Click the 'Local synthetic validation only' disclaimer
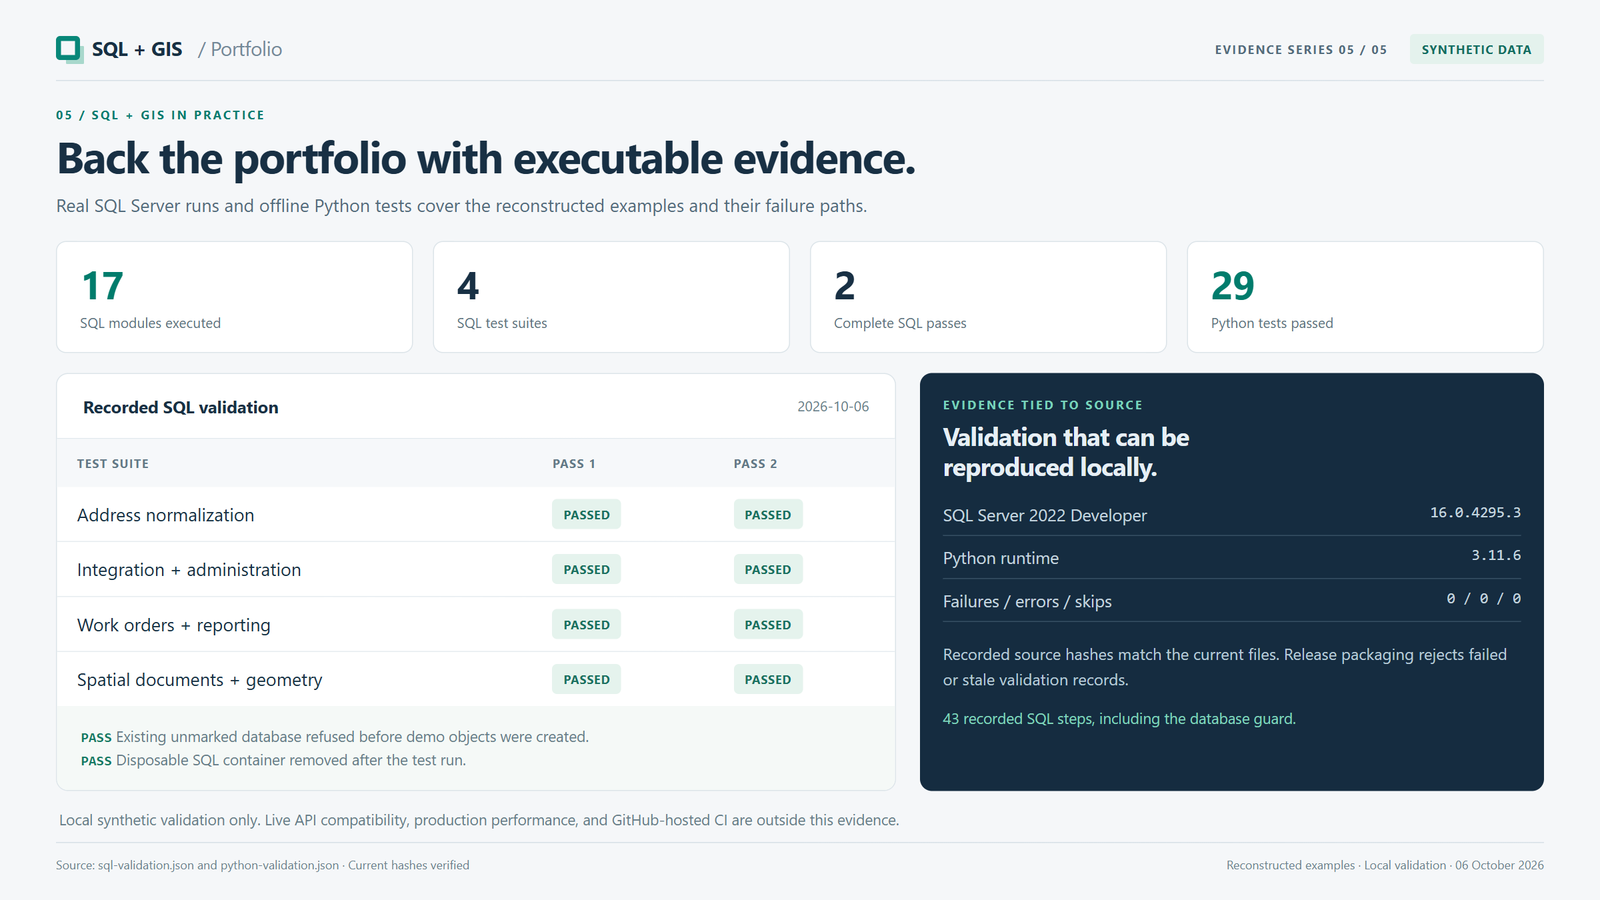This screenshot has height=900, width=1600. [479, 820]
